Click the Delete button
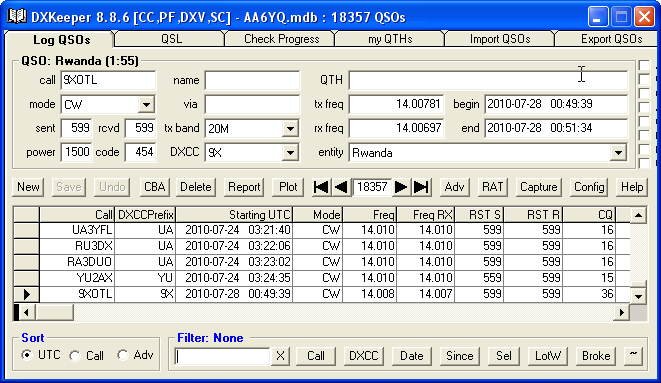 [196, 187]
